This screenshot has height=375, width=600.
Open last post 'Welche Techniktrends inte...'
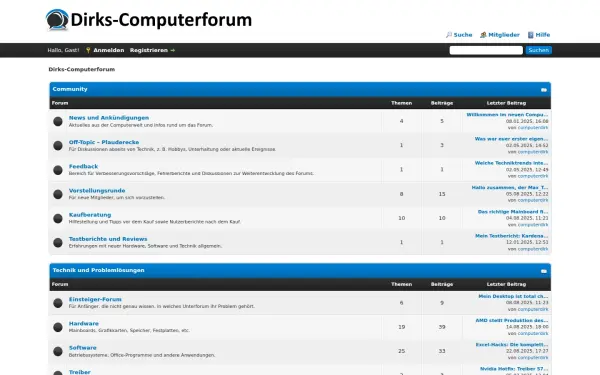[x=511, y=163]
